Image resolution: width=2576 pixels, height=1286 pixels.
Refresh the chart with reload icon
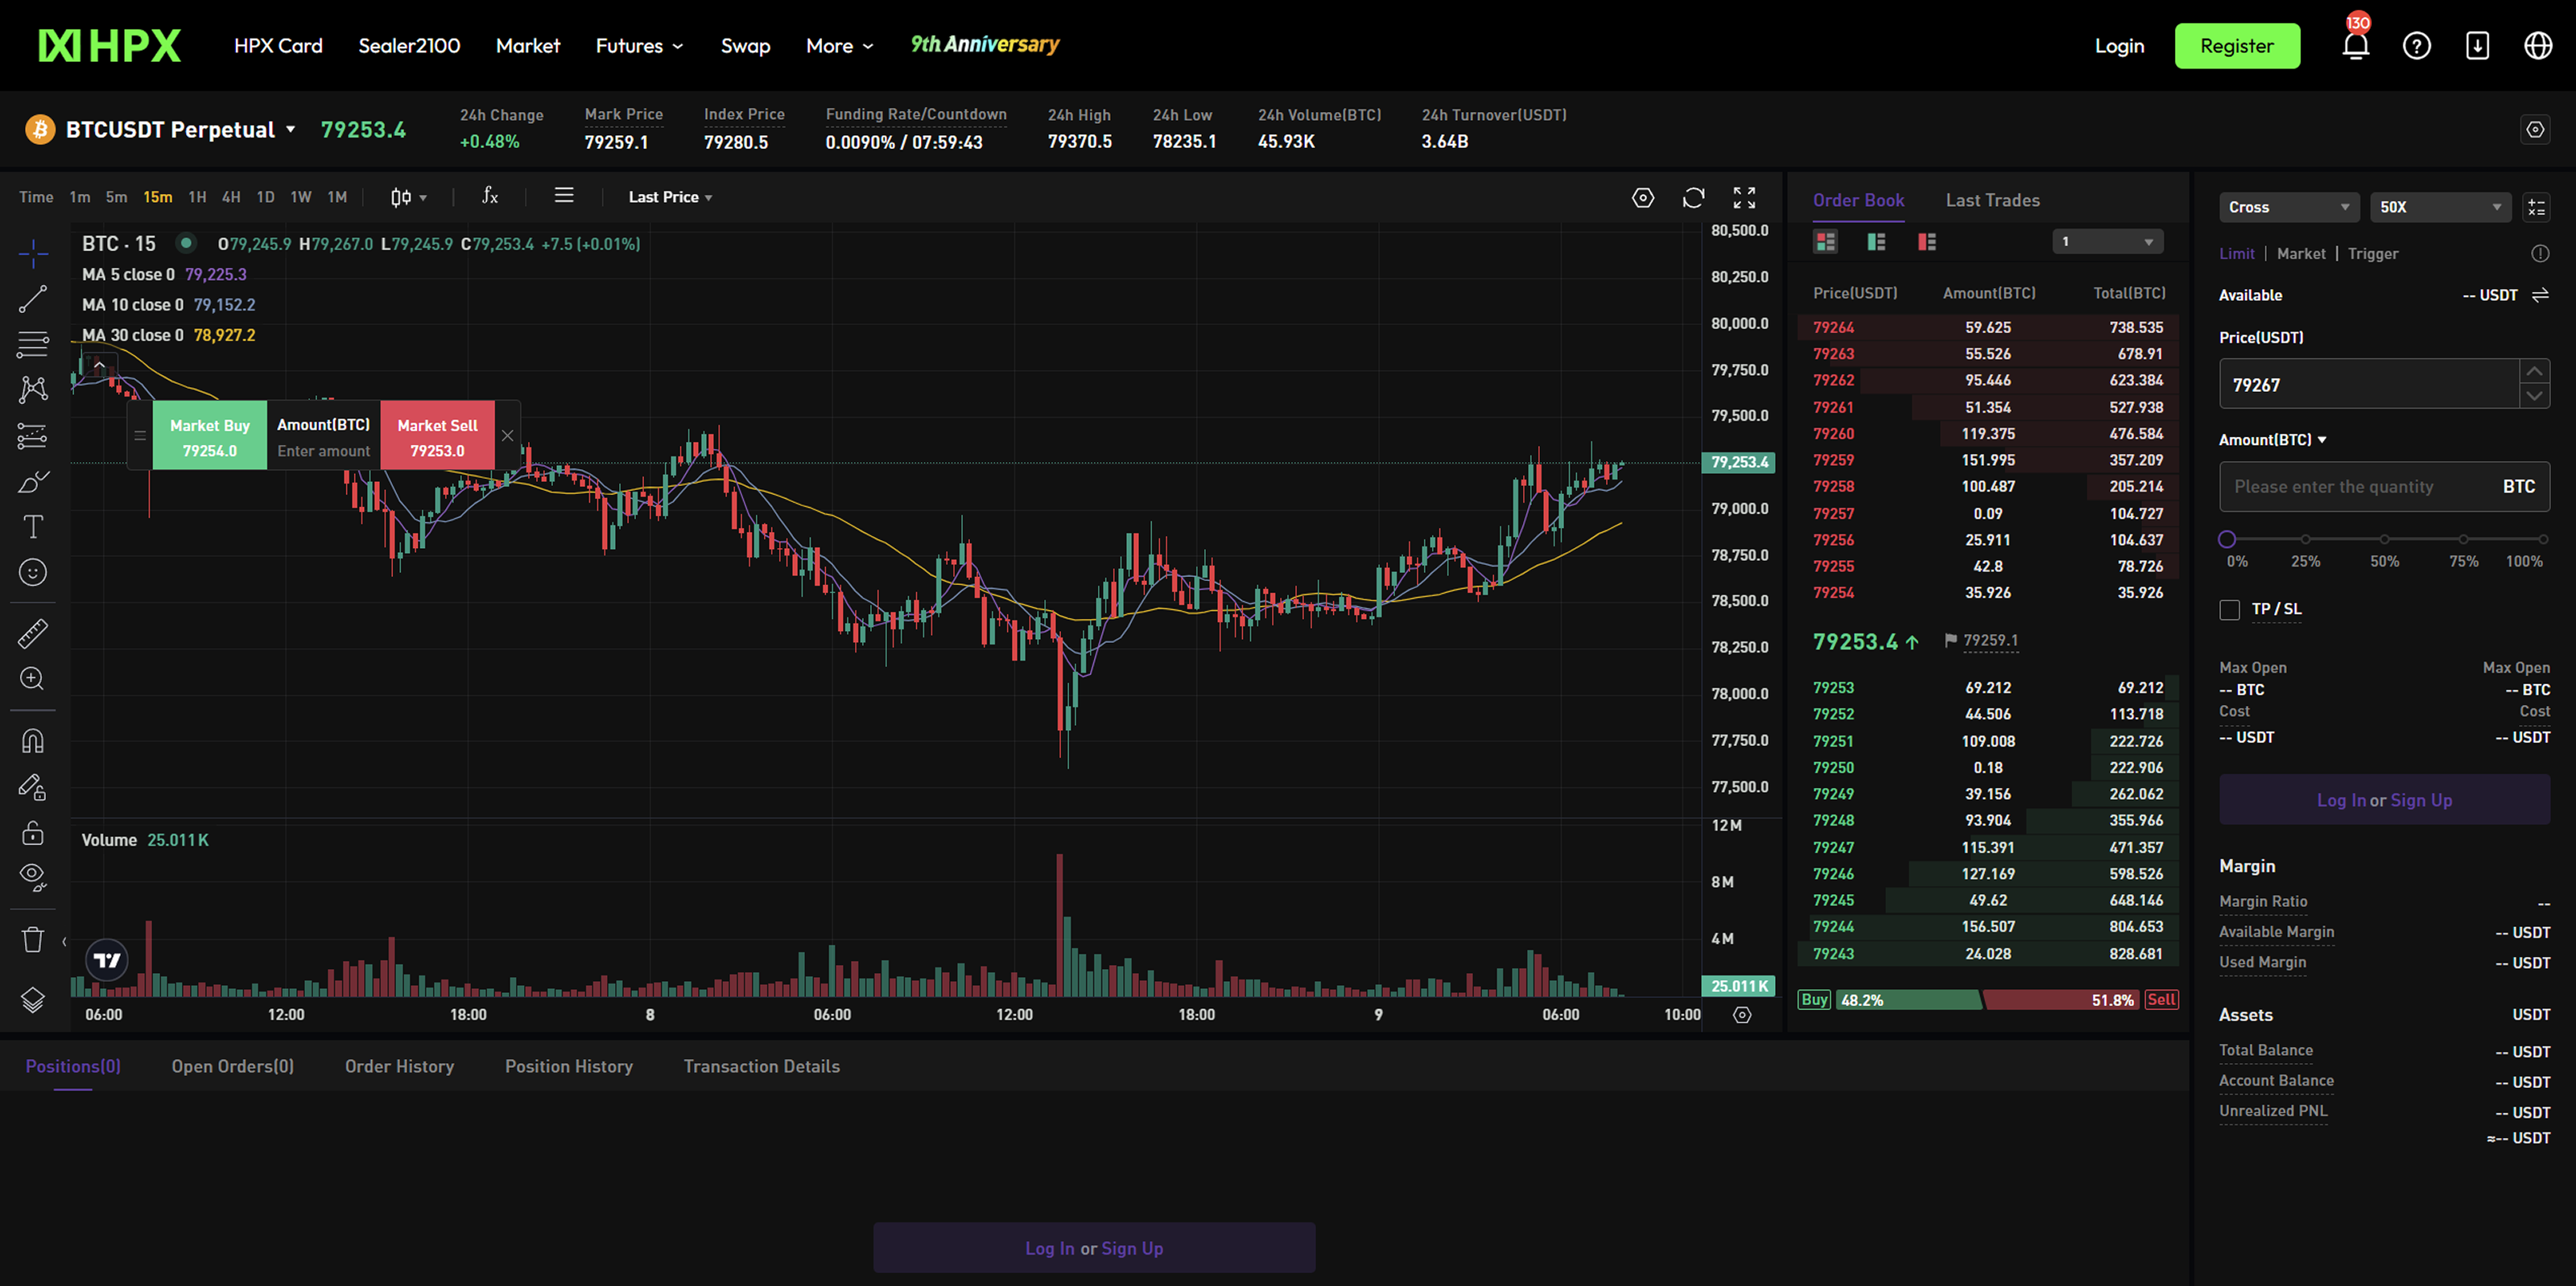click(1693, 198)
